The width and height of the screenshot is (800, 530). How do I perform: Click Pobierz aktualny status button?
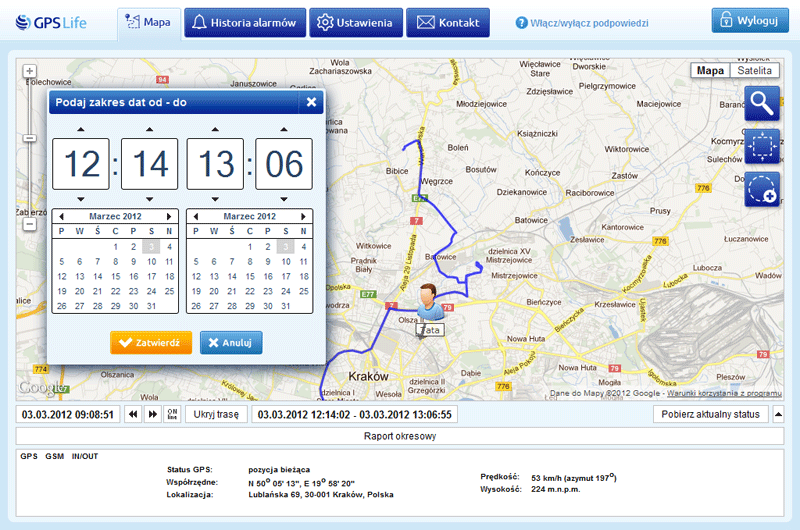coord(711,414)
